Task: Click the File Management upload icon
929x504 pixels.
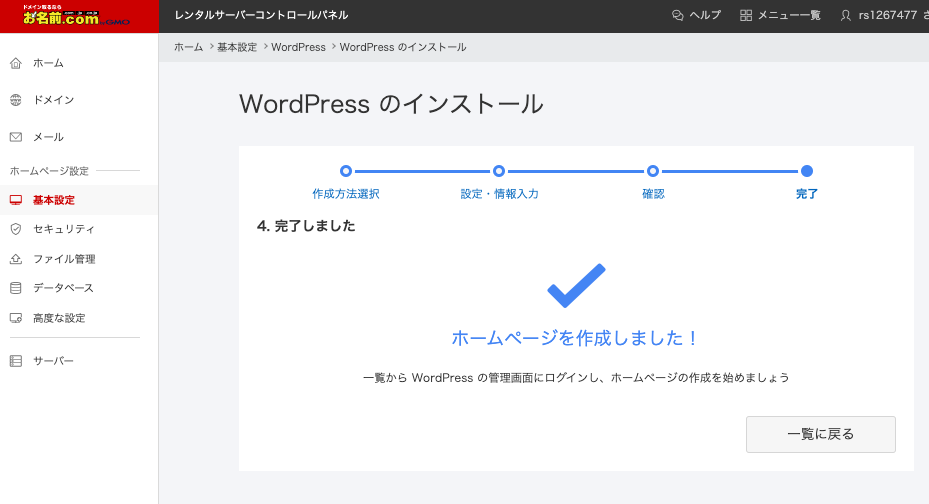Action: click(x=15, y=259)
